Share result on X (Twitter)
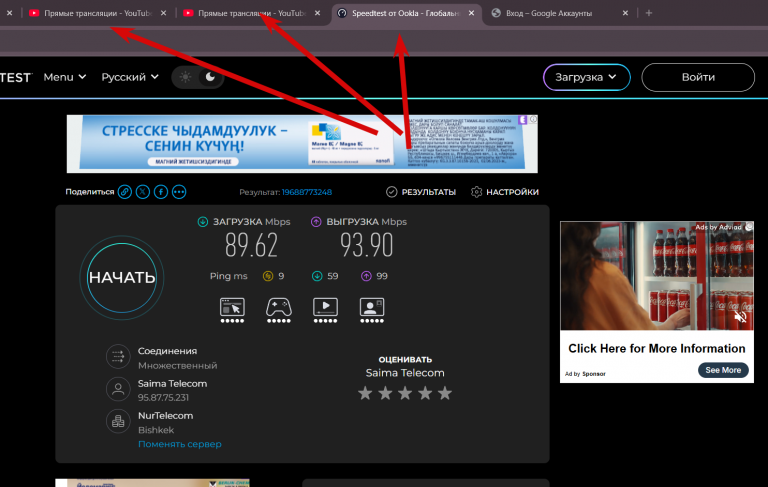 coord(143,192)
